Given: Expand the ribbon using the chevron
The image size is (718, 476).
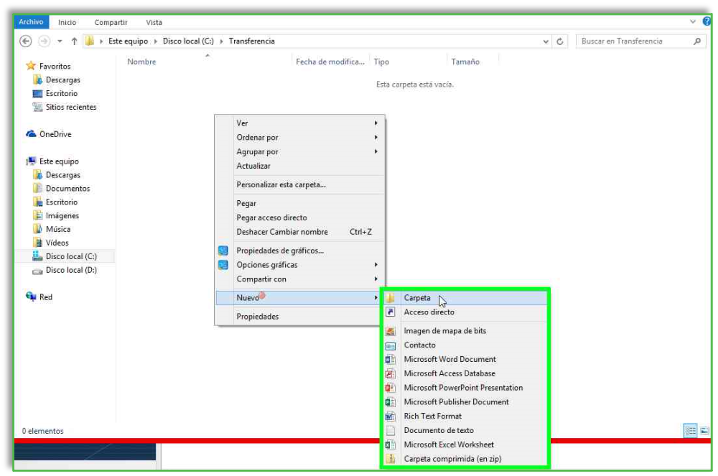Looking at the screenshot, I should pyautogui.click(x=692, y=22).
